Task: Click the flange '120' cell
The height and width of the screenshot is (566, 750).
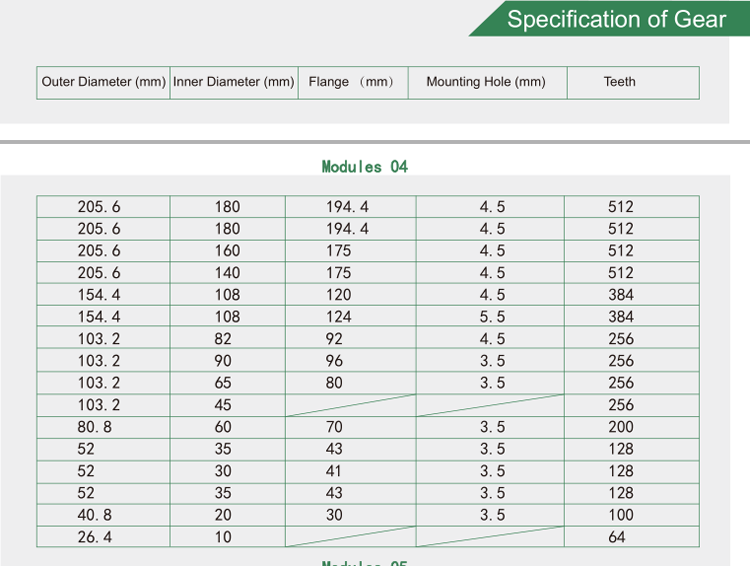Action: click(x=351, y=295)
